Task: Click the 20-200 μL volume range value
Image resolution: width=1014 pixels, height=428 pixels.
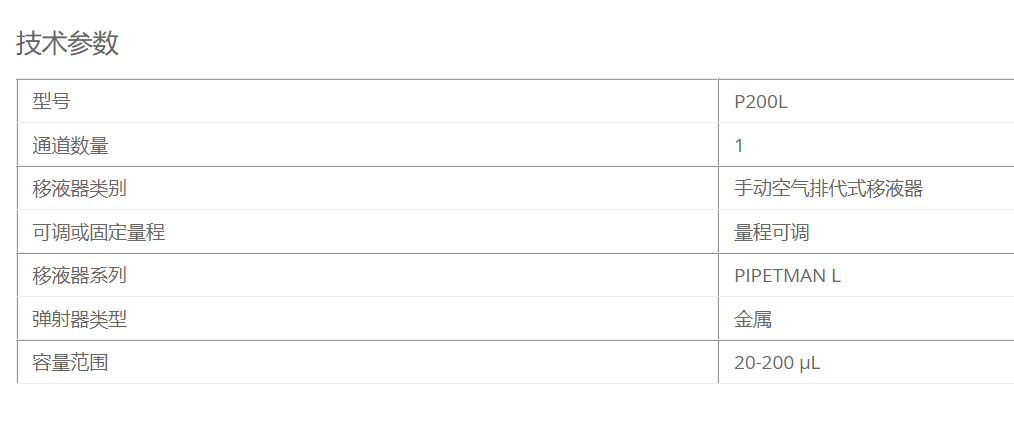Action: 777,363
